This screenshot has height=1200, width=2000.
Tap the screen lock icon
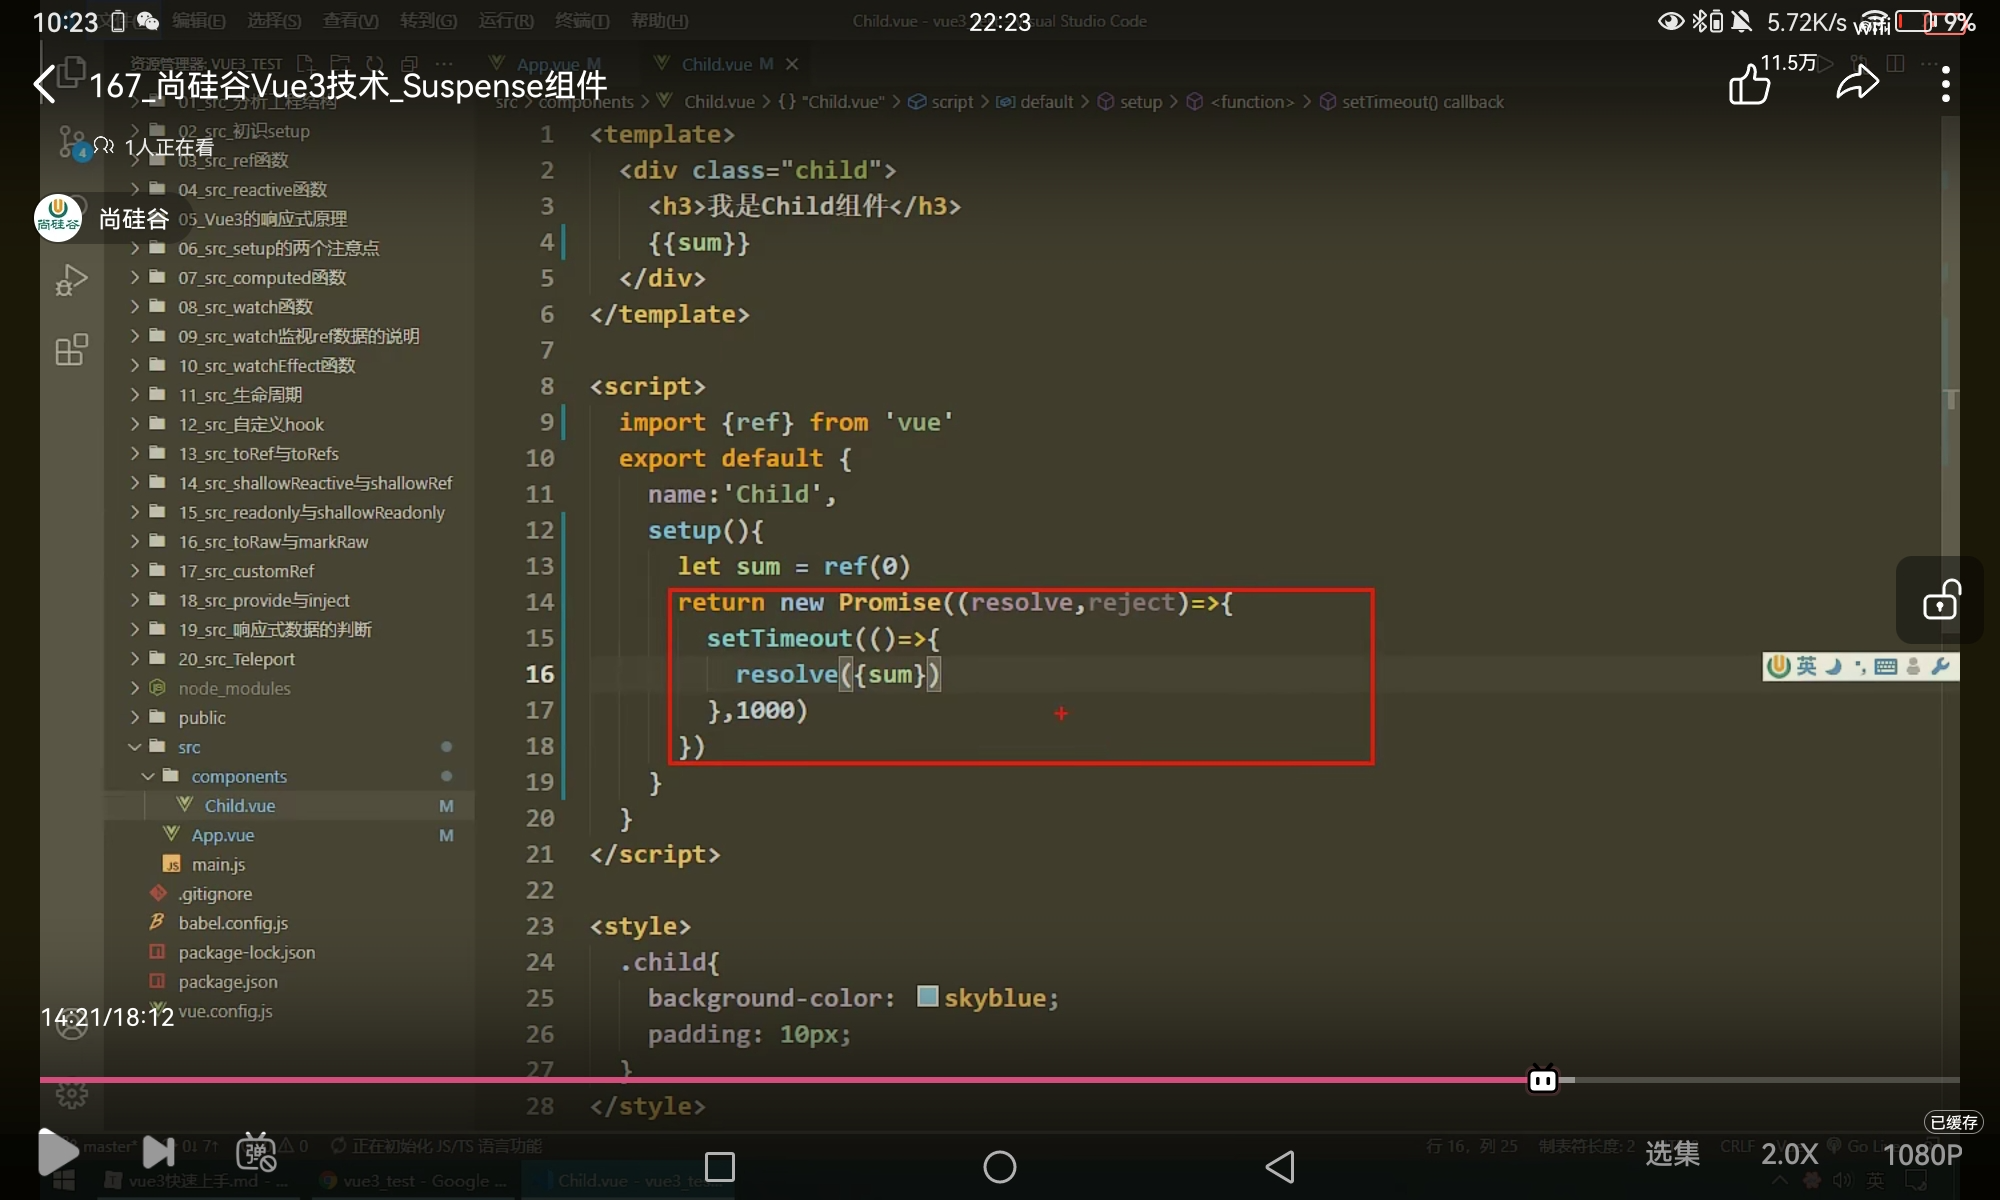[x=1941, y=601]
